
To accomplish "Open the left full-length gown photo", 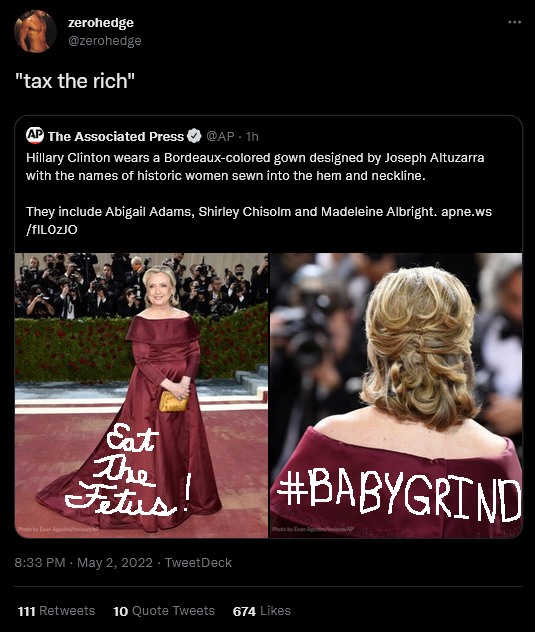I will (x=142, y=395).
